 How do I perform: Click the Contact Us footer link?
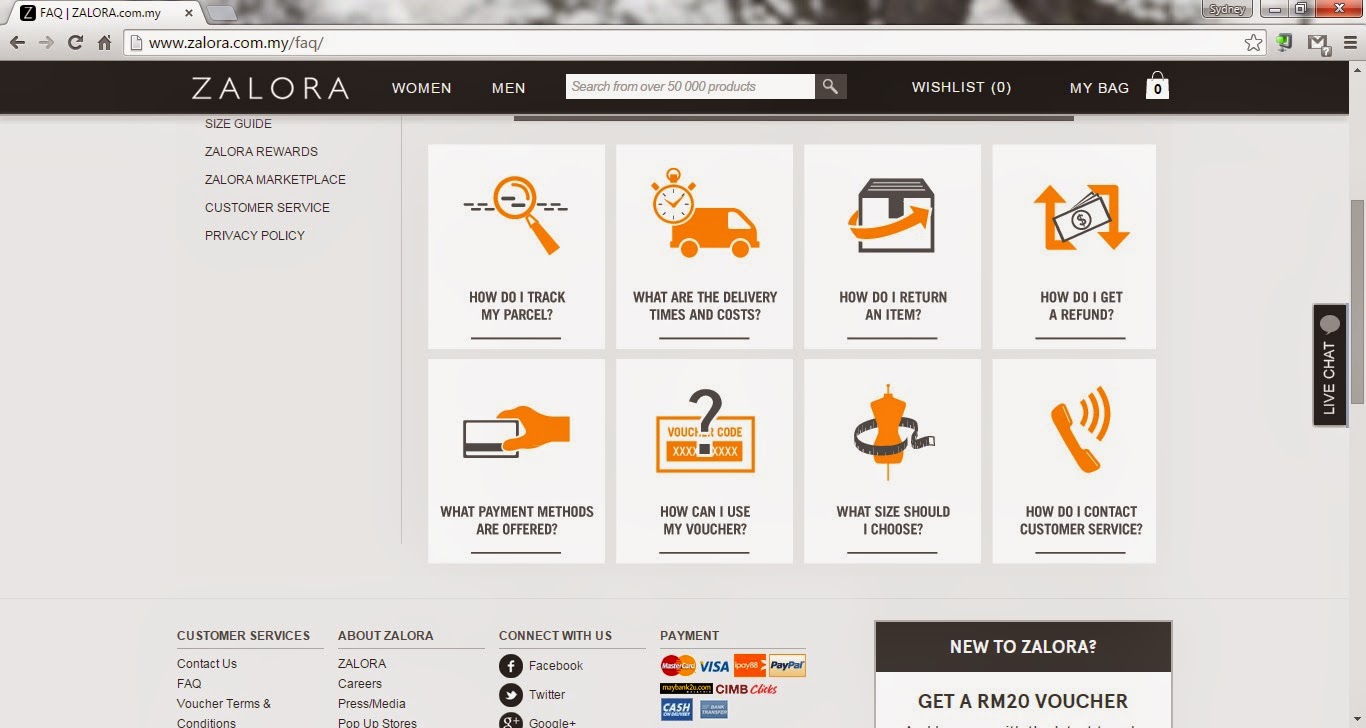point(207,664)
